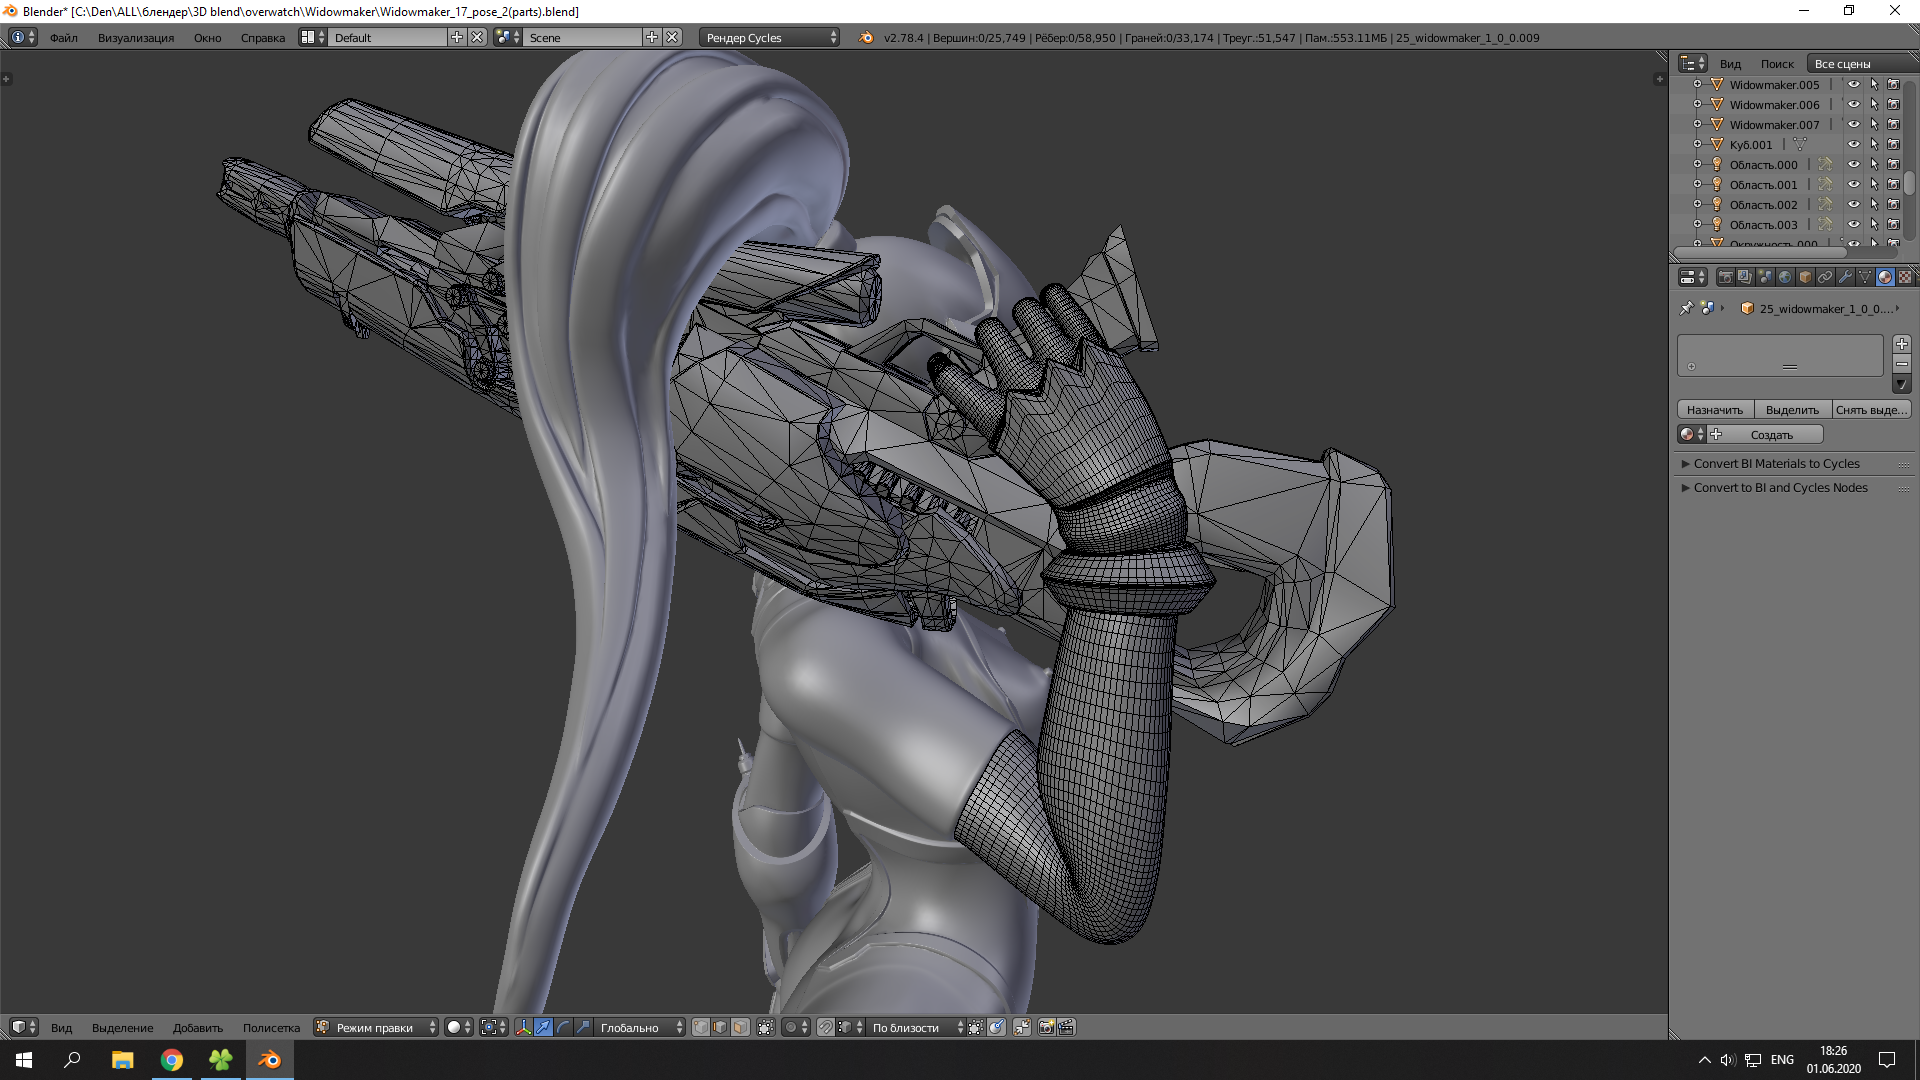Image resolution: width=1920 pixels, height=1080 pixels.
Task: Open the Рендер Cycles engine dropdown
Action: [770, 37]
